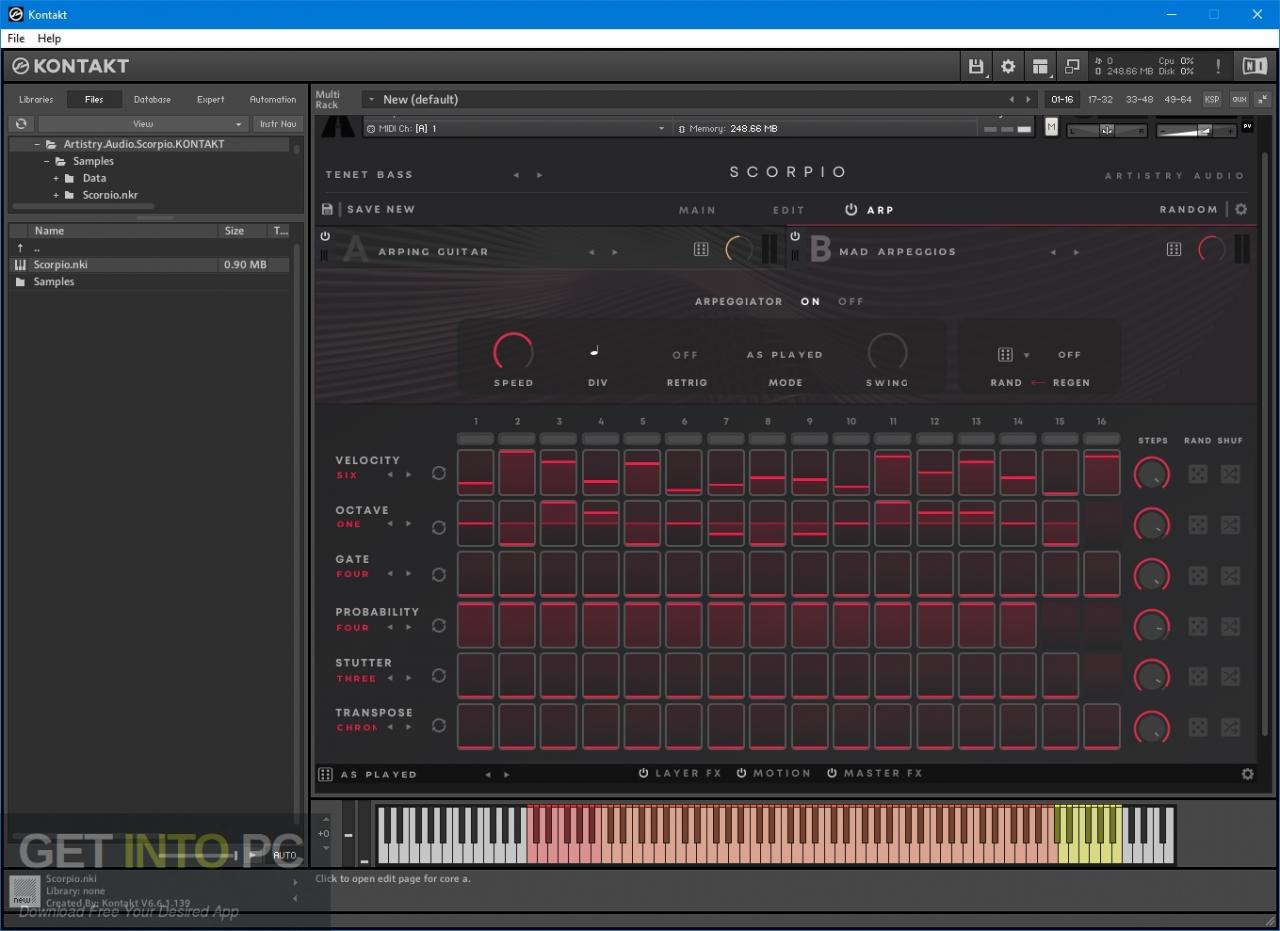
Task: Collapse the Samples tree folder
Action: click(47, 161)
